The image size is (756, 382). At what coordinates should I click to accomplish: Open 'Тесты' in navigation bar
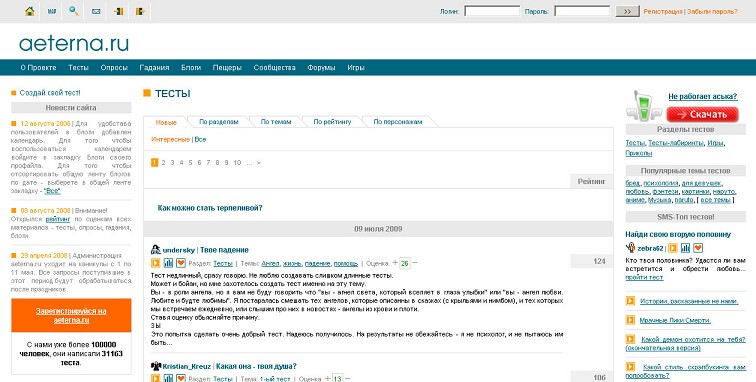coord(78,68)
